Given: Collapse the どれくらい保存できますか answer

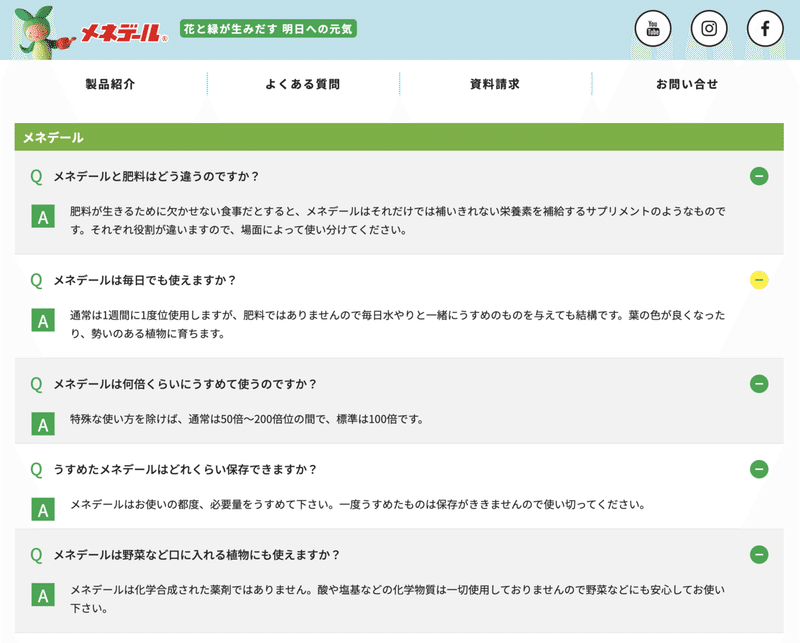Looking at the screenshot, I should 759,469.
